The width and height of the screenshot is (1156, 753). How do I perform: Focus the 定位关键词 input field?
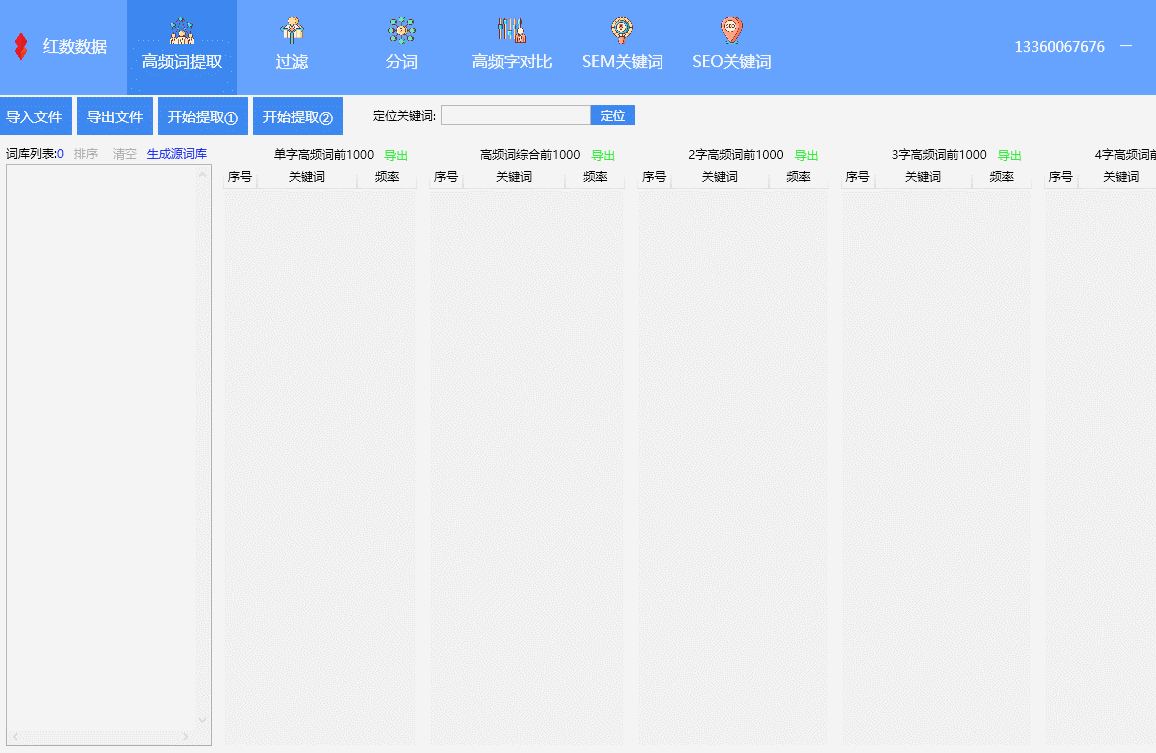[x=515, y=115]
